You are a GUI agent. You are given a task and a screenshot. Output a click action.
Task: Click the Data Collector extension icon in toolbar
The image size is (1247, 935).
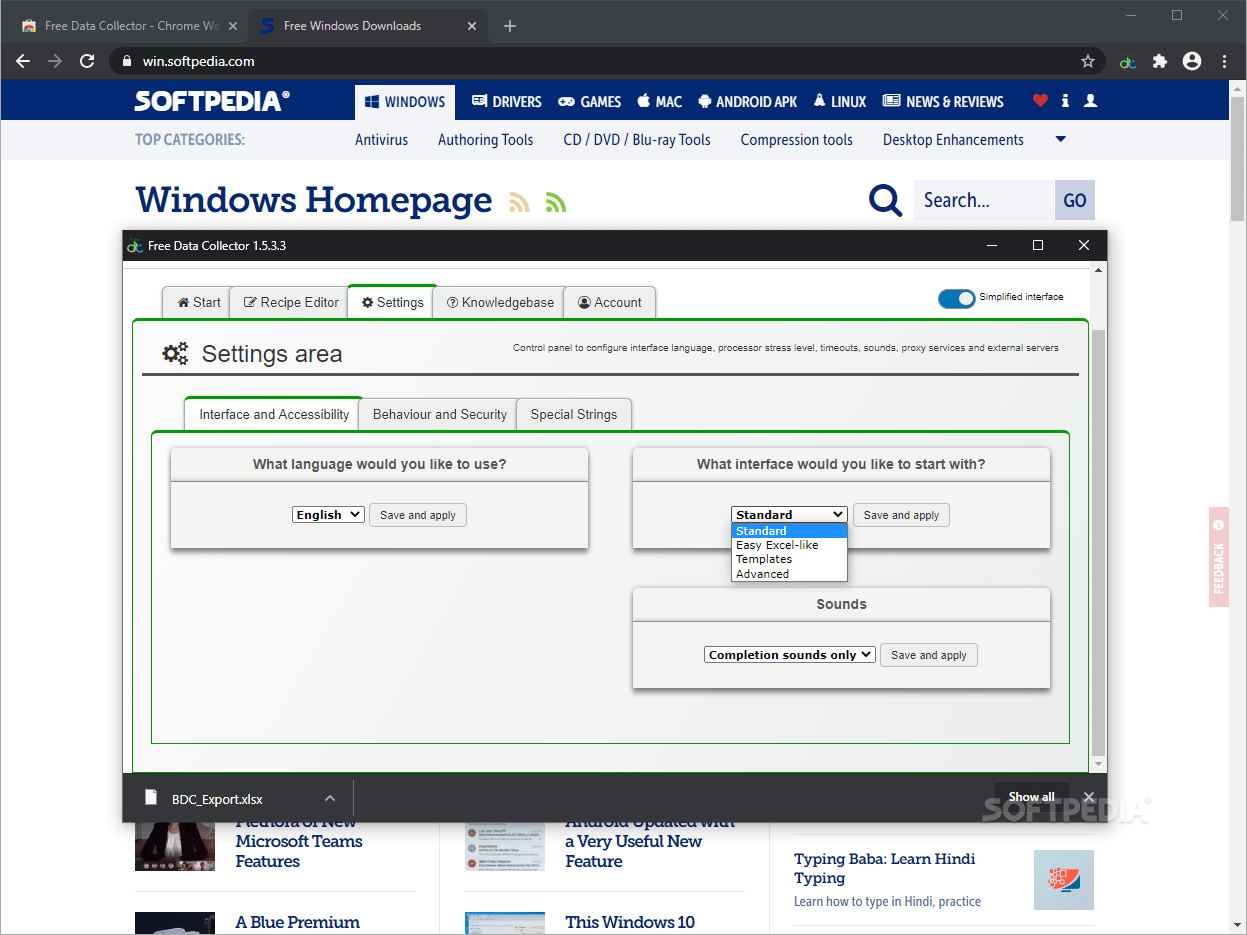click(x=1128, y=61)
